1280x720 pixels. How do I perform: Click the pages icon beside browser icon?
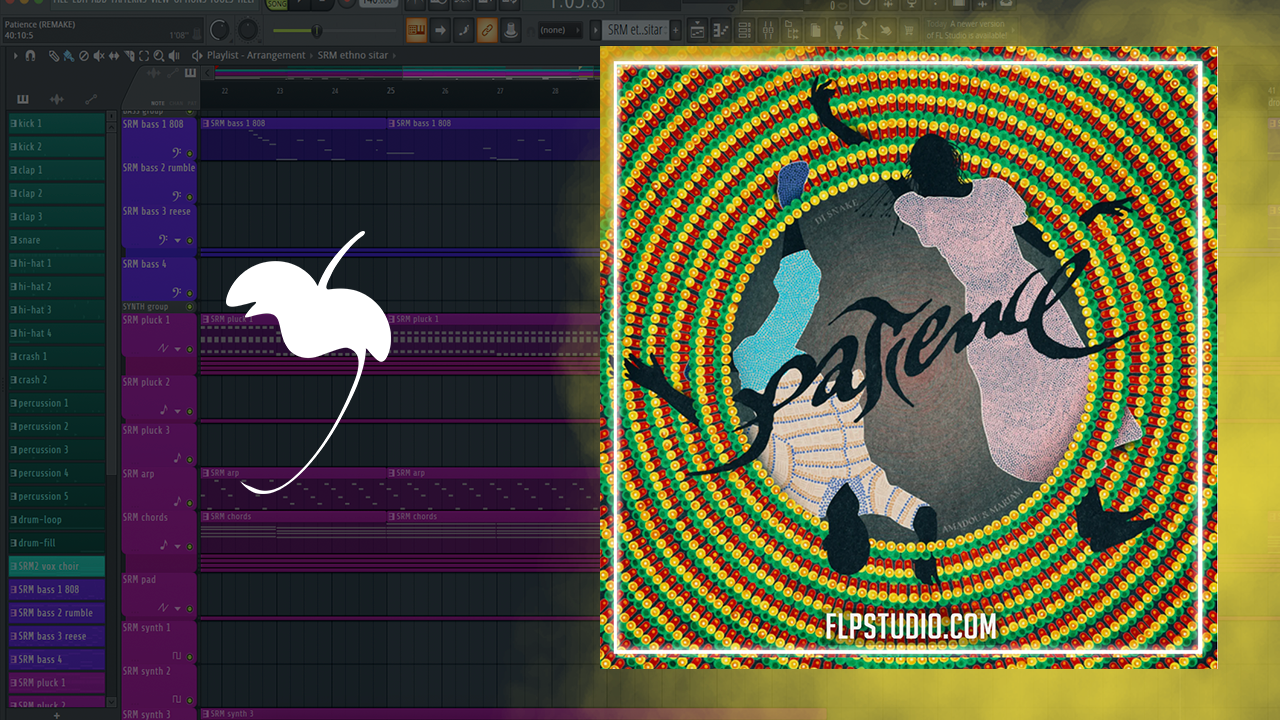815,30
